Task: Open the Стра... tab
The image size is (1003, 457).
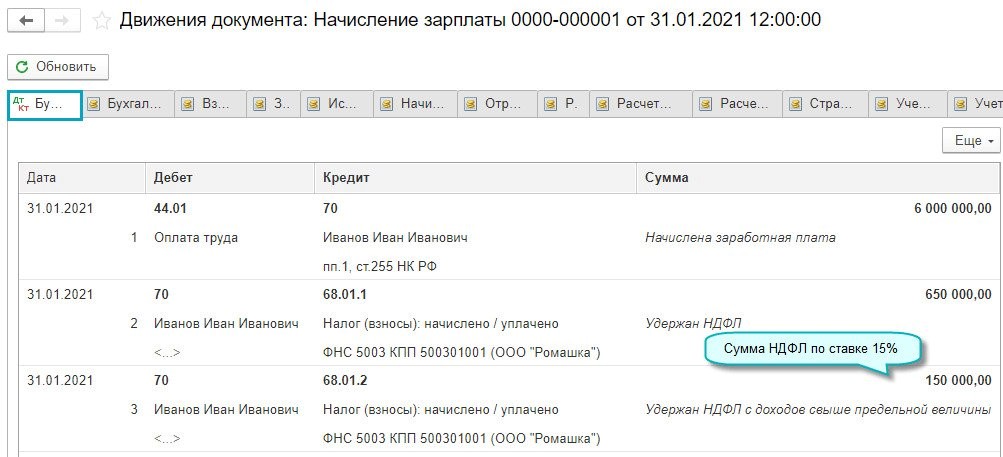Action: tap(830, 104)
